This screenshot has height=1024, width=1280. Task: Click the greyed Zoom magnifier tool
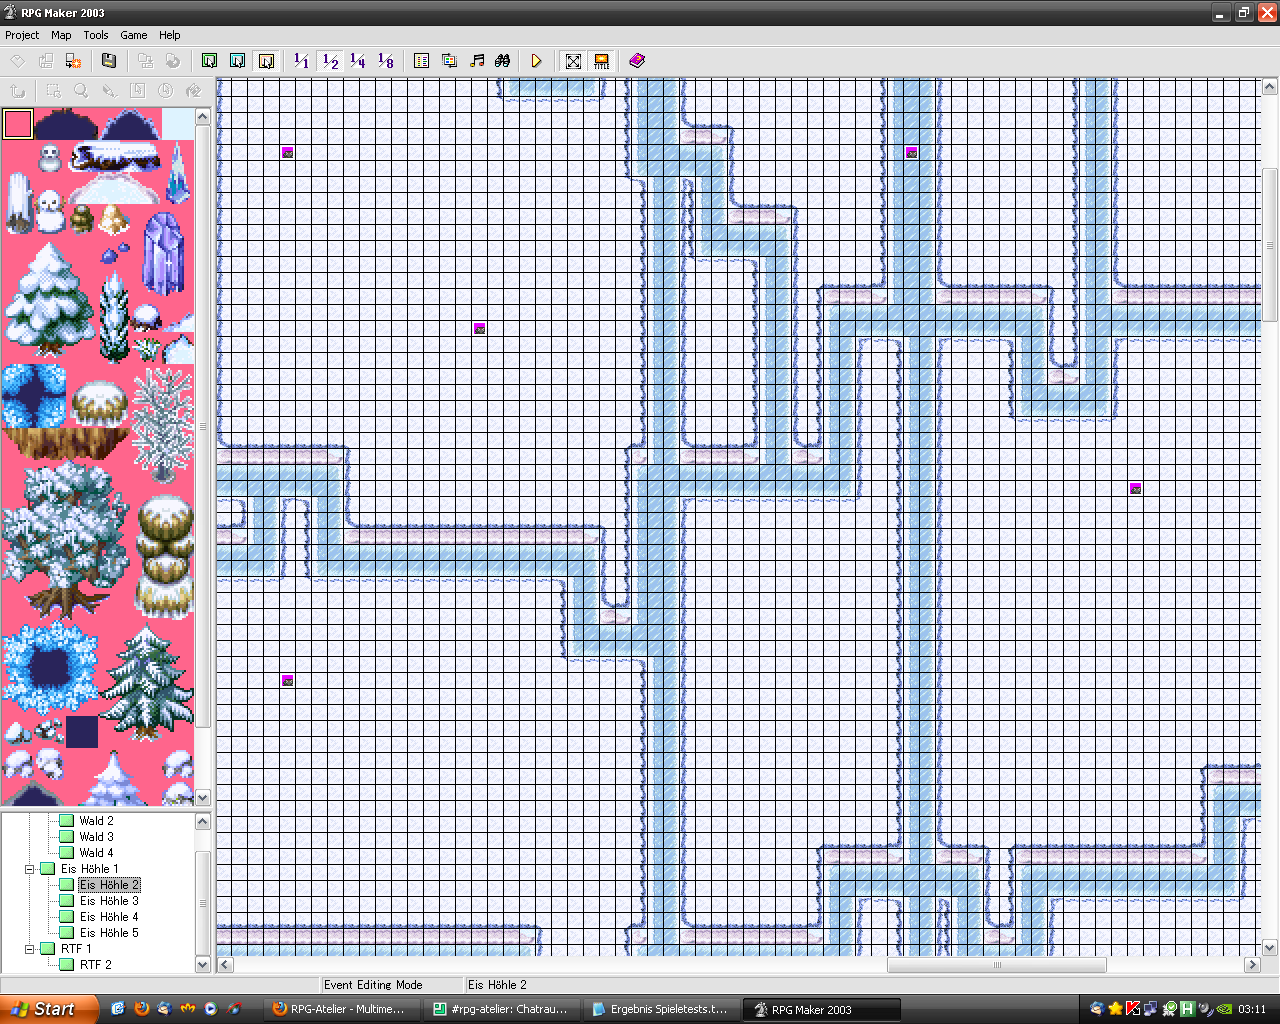click(x=81, y=91)
